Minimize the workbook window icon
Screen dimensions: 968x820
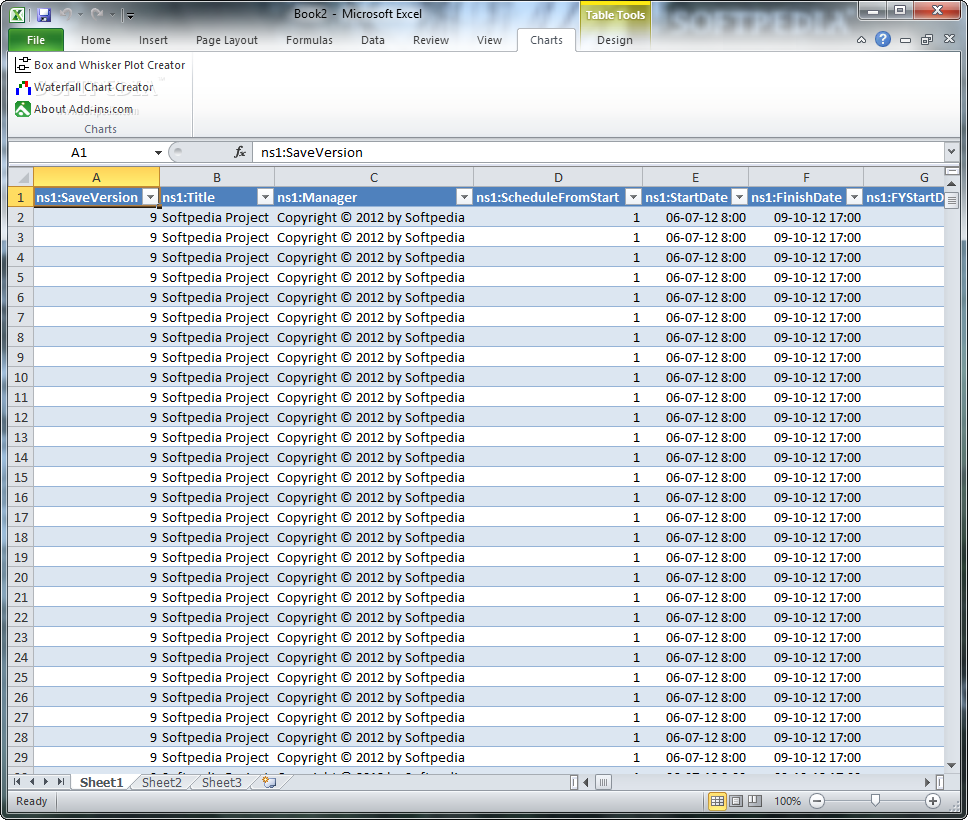click(x=906, y=40)
